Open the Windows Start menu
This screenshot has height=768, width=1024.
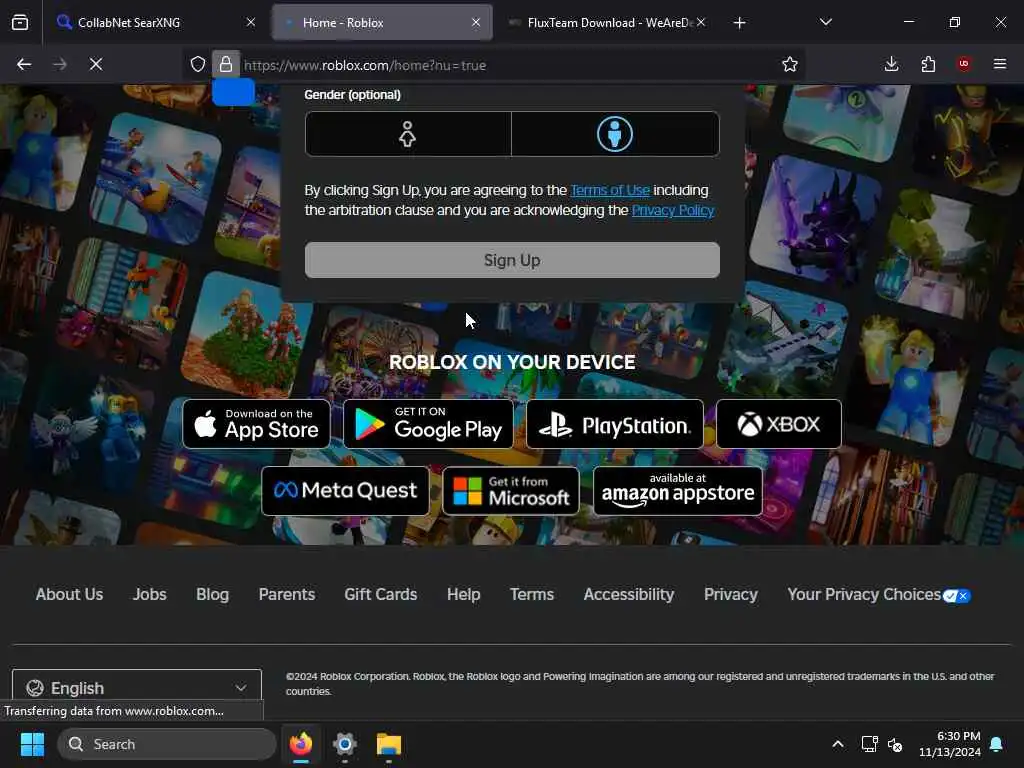32,744
